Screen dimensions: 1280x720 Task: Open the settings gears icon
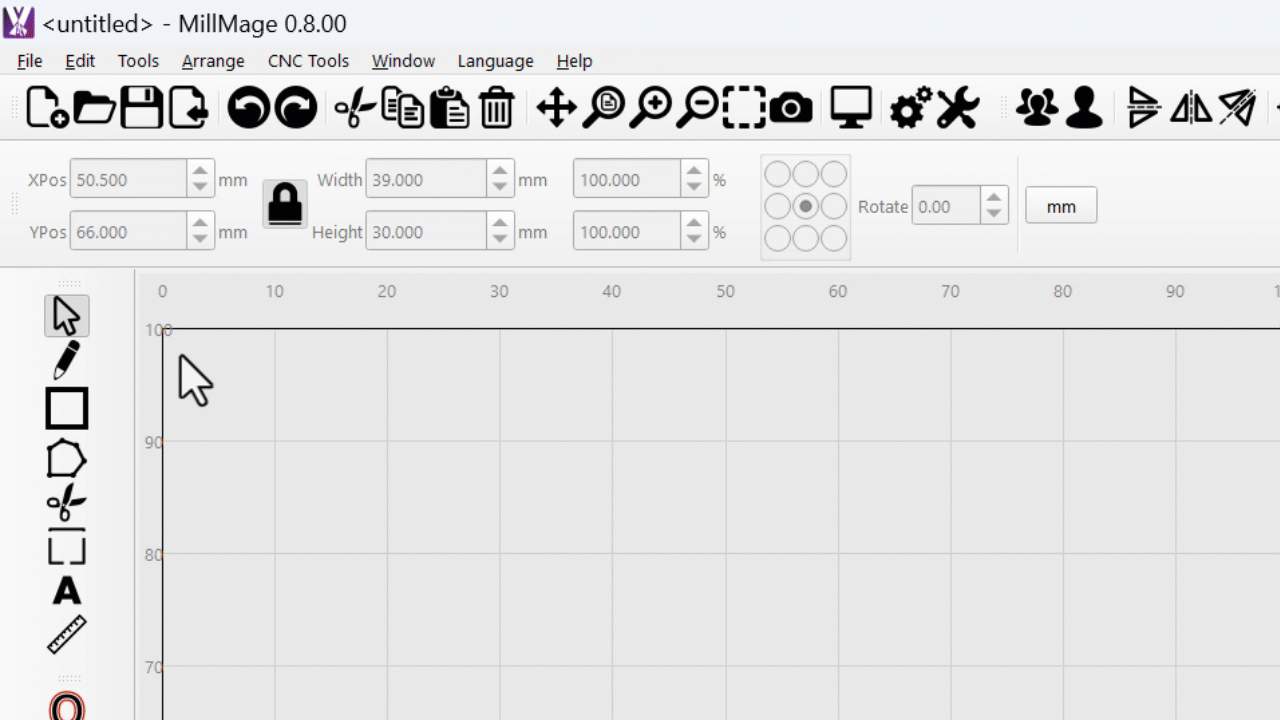(910, 107)
